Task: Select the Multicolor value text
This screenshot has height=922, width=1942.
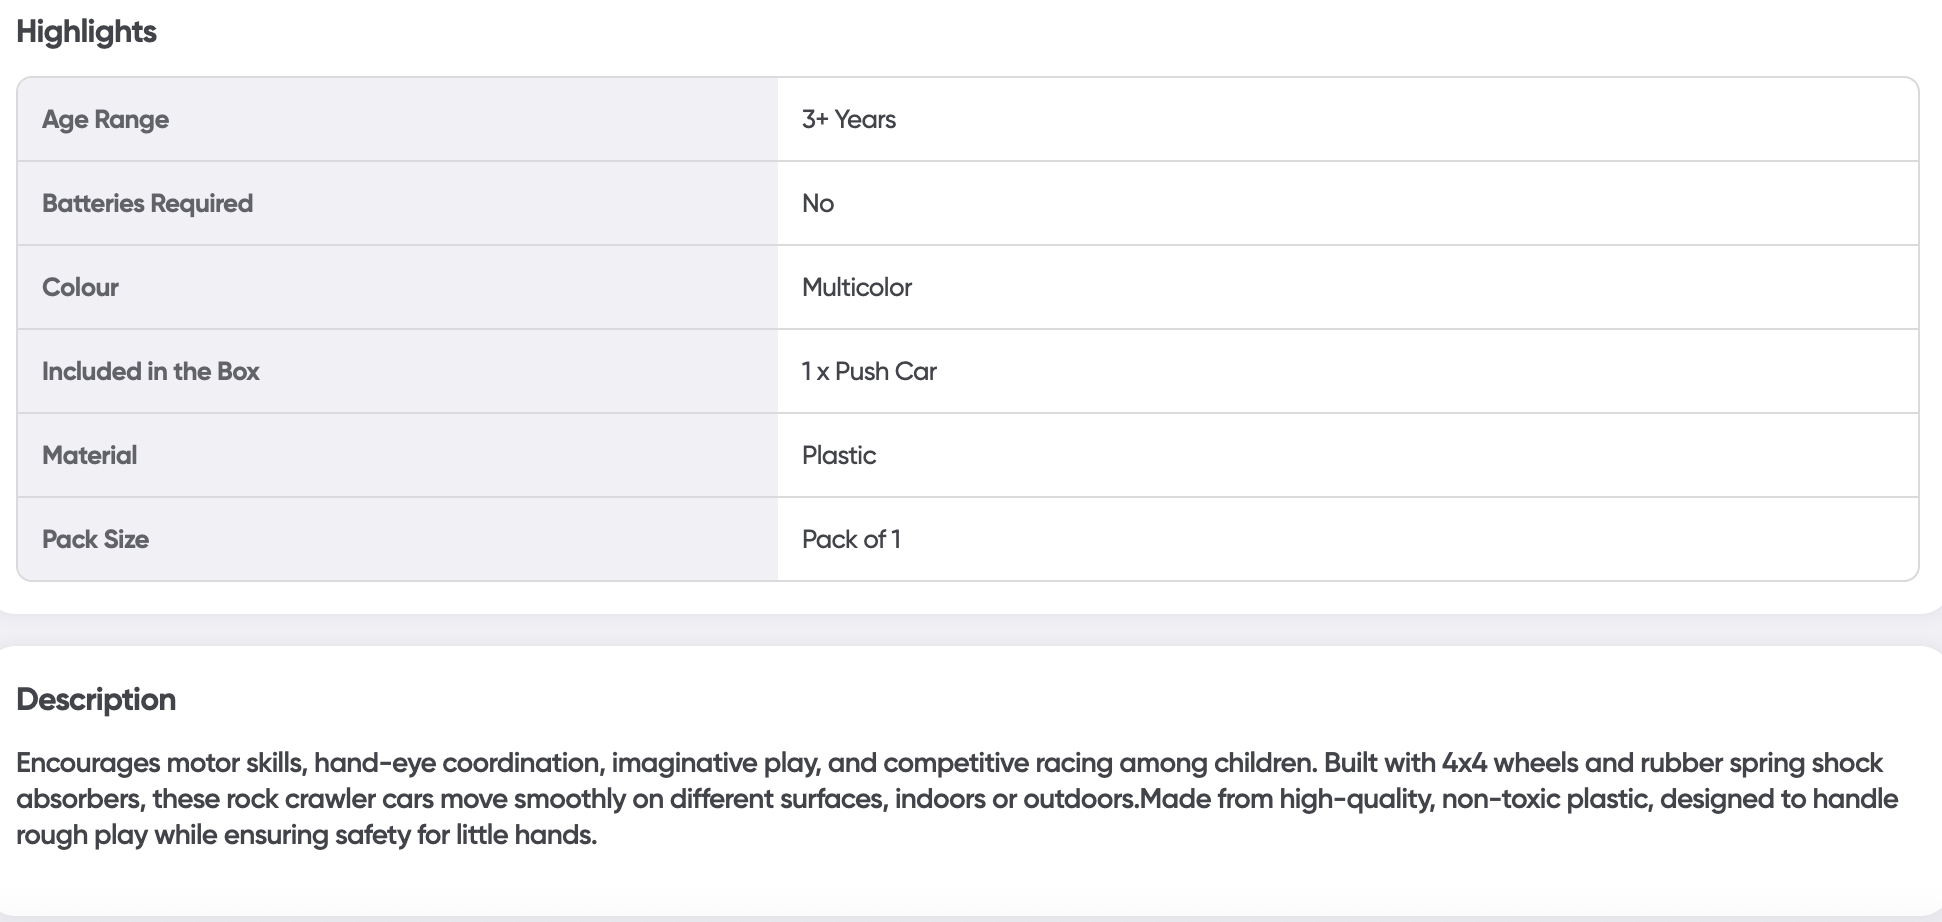Action: (x=856, y=287)
